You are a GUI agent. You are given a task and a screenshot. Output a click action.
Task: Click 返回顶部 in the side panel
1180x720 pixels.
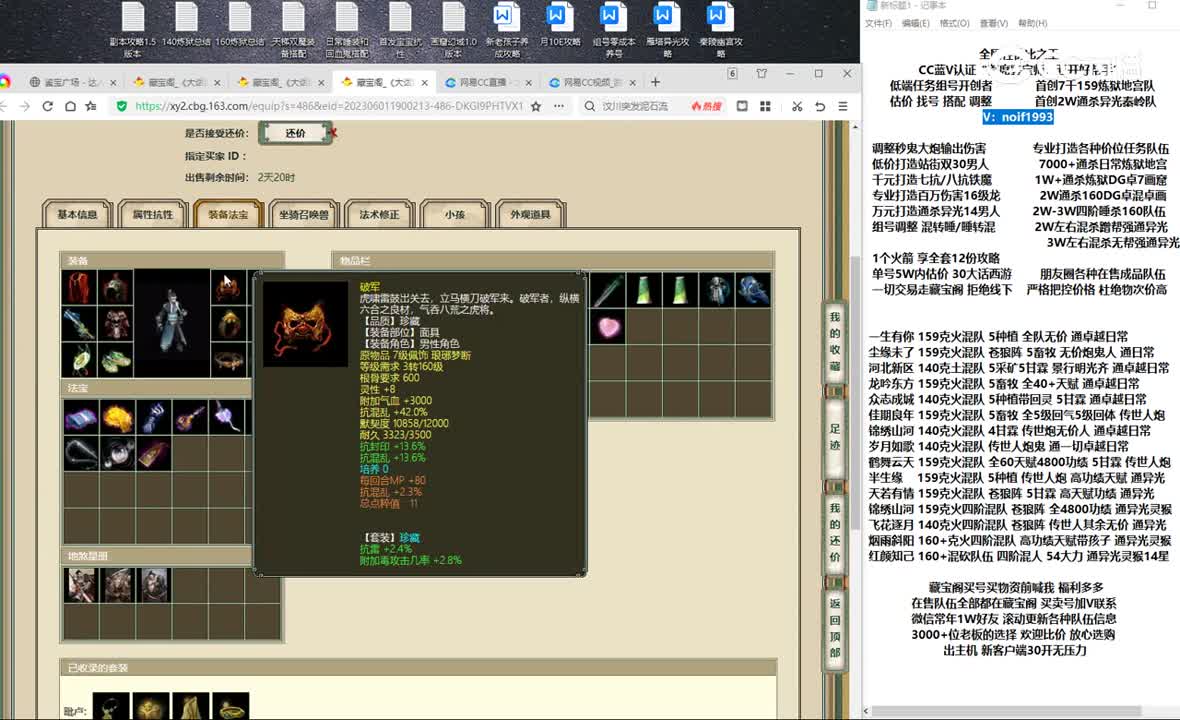[835, 627]
